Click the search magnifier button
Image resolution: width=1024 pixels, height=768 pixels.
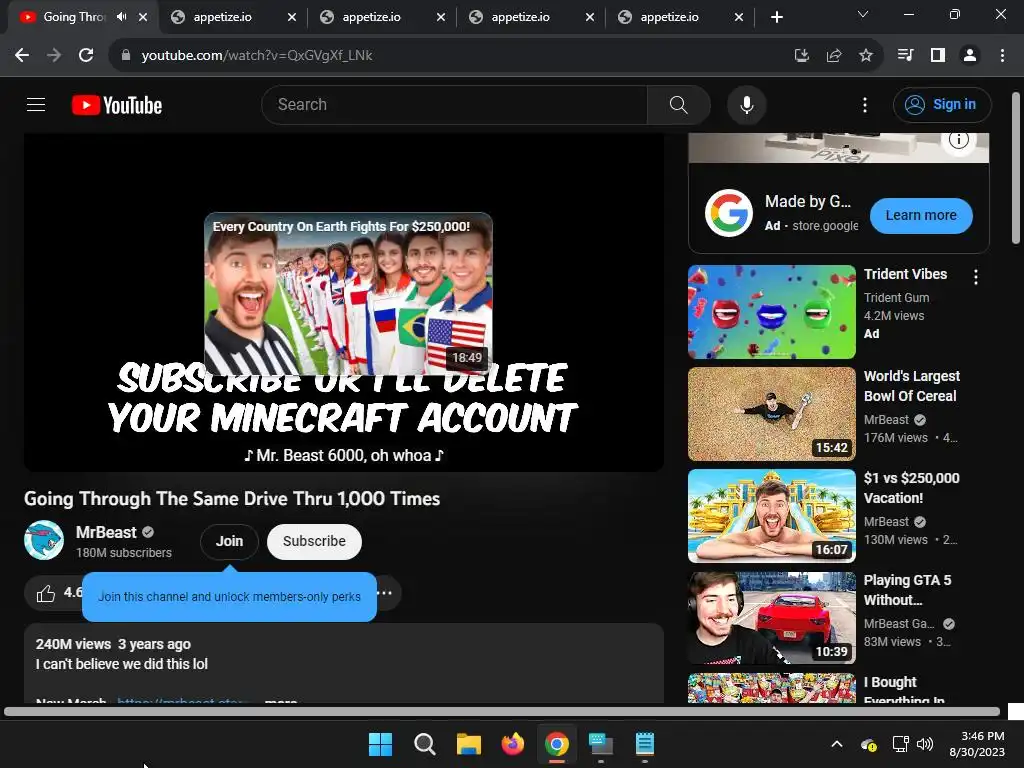click(x=679, y=104)
